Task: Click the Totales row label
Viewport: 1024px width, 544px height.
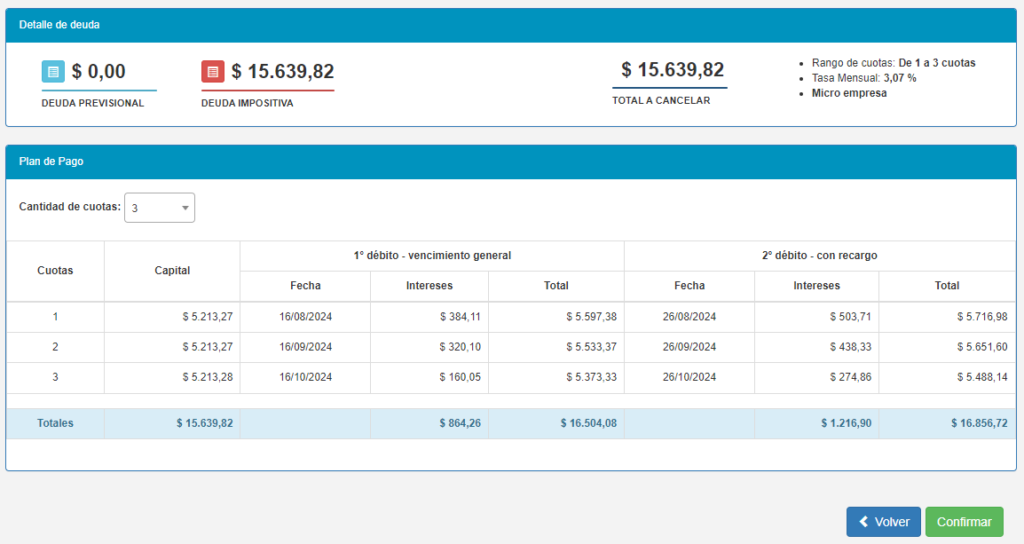Action: coord(55,423)
